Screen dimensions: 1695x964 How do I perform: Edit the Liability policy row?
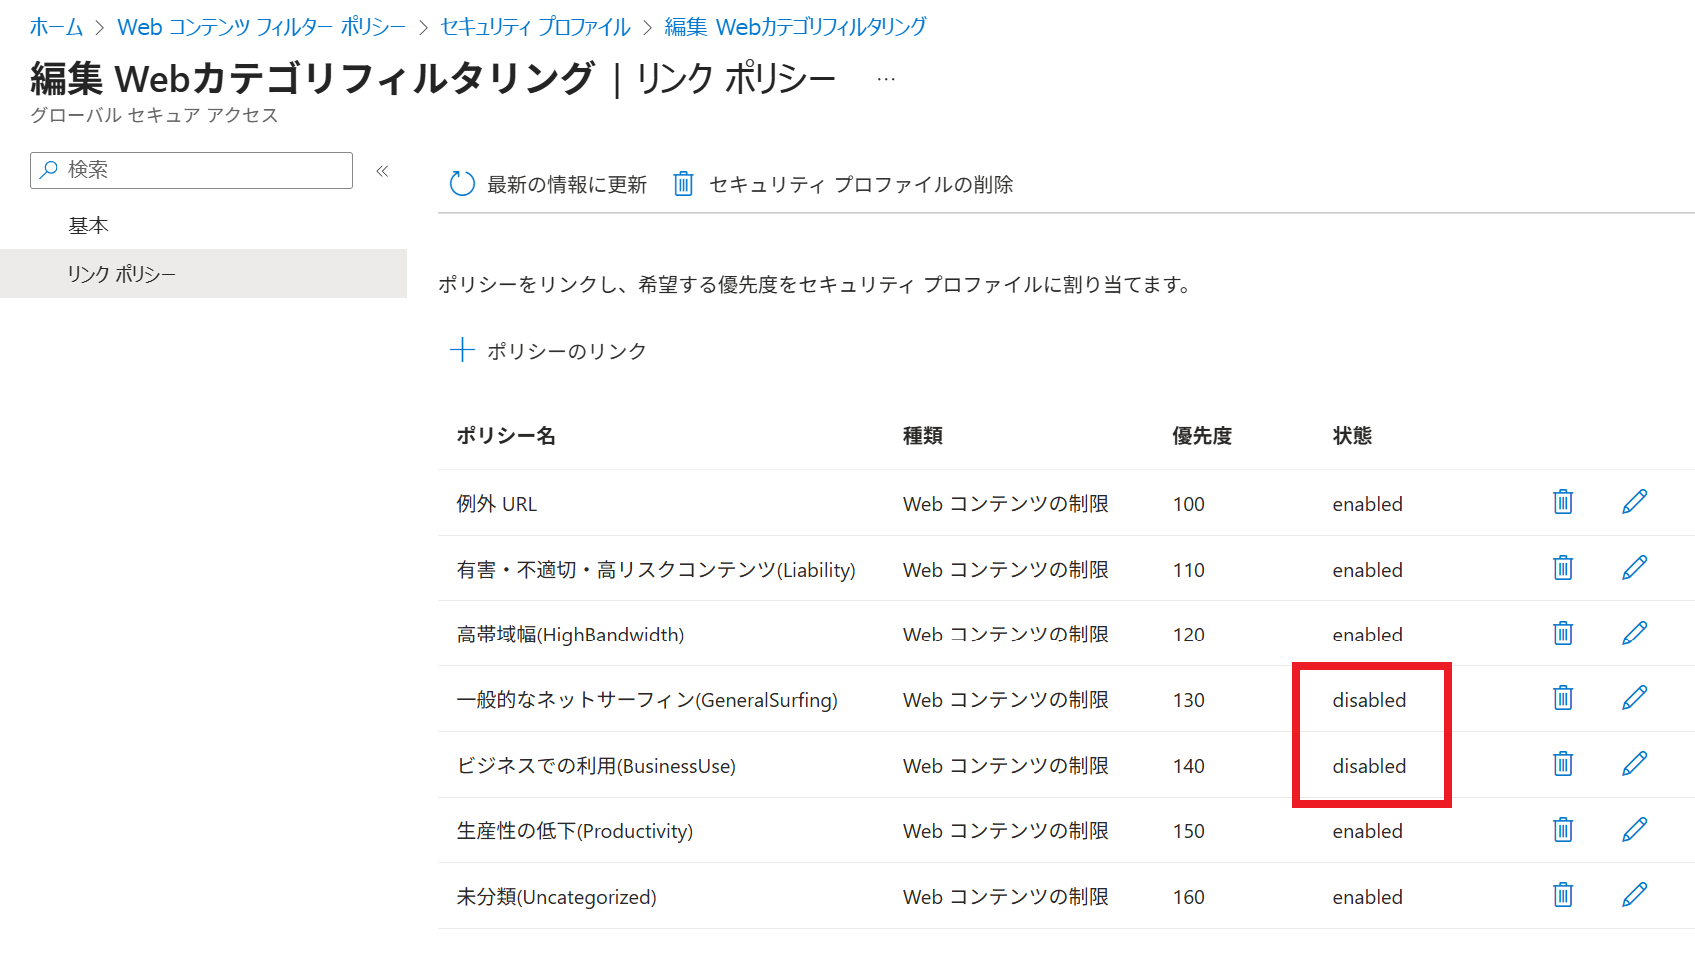coord(1634,568)
